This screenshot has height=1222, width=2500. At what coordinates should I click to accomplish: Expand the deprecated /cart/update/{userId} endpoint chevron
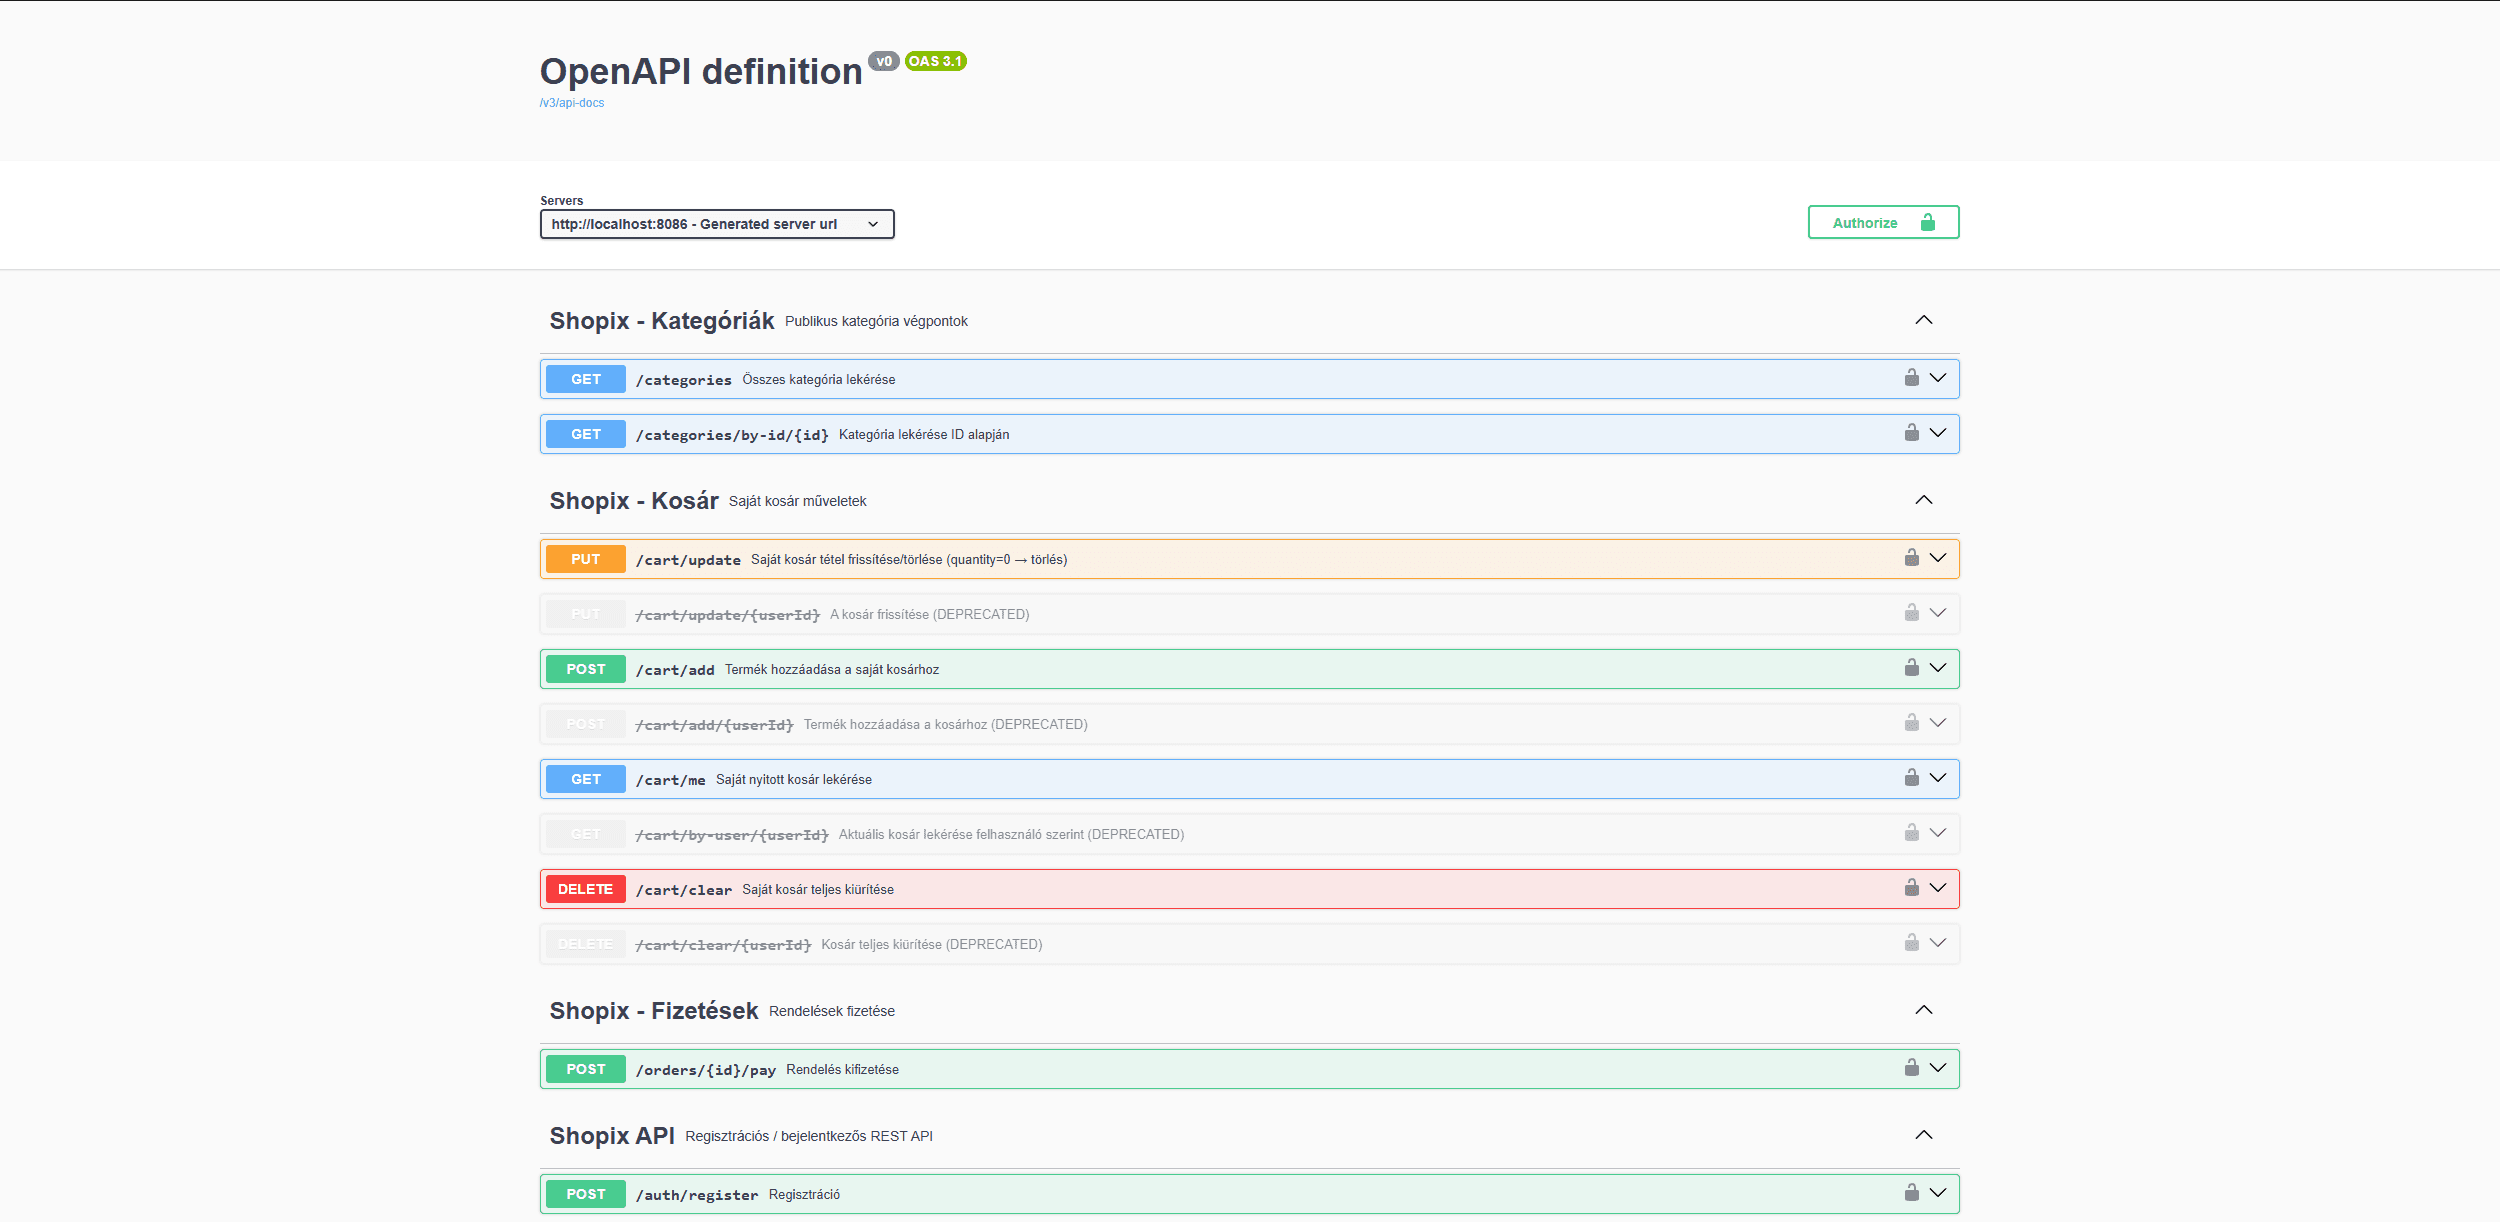1938,613
